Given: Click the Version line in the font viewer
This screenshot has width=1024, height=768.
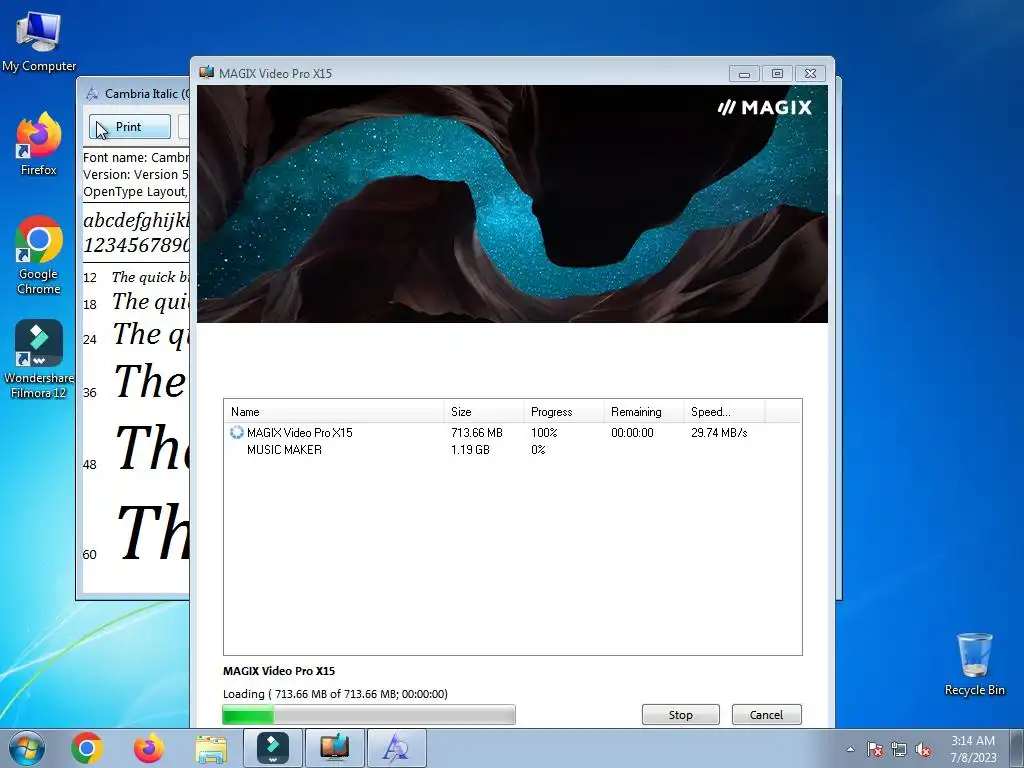Looking at the screenshot, I should [136, 174].
